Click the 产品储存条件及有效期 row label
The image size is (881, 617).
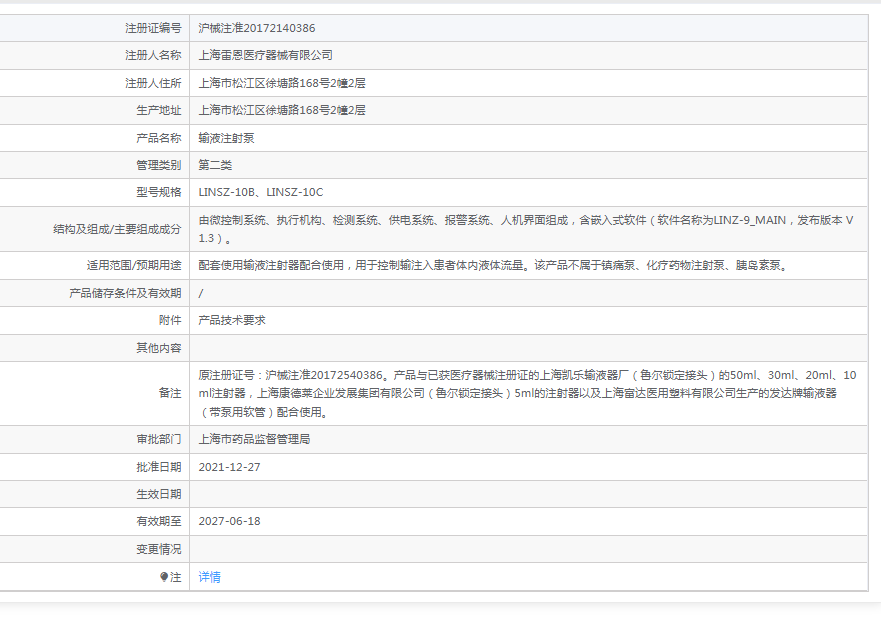pyautogui.click(x=125, y=293)
